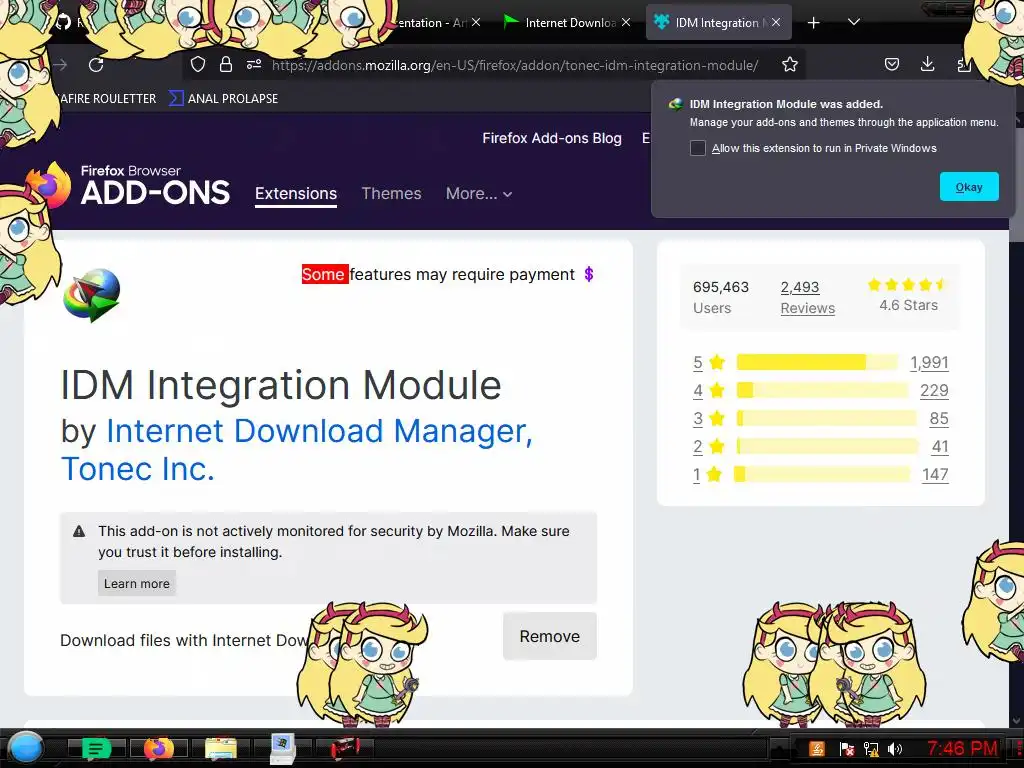The image size is (1024, 768).
Task: Open the AFIRE ROULETTER bookmark
Action: [x=106, y=99]
